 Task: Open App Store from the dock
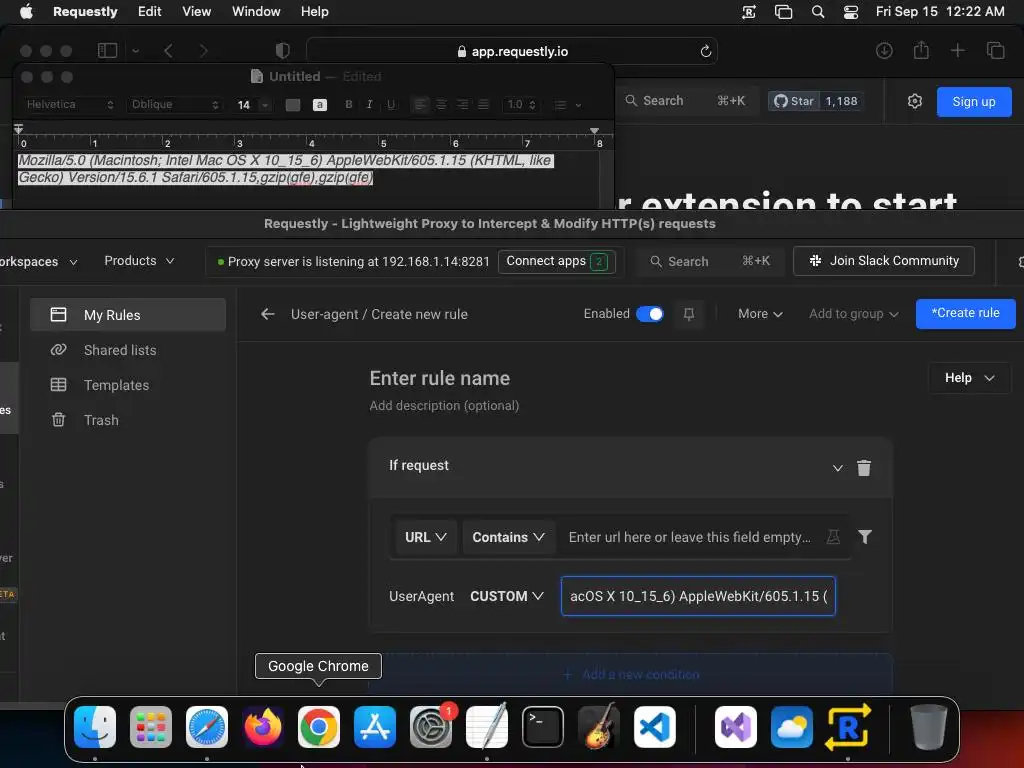375,727
